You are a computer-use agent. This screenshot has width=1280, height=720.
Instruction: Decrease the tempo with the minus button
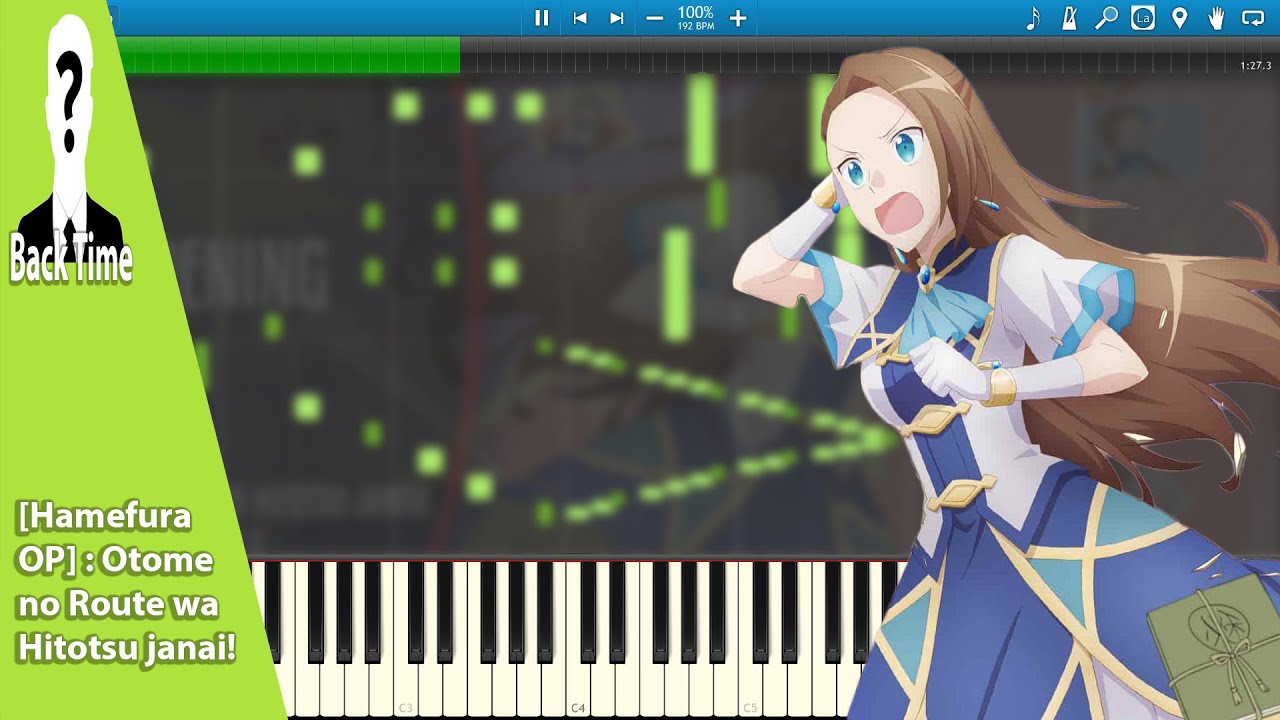coord(655,18)
